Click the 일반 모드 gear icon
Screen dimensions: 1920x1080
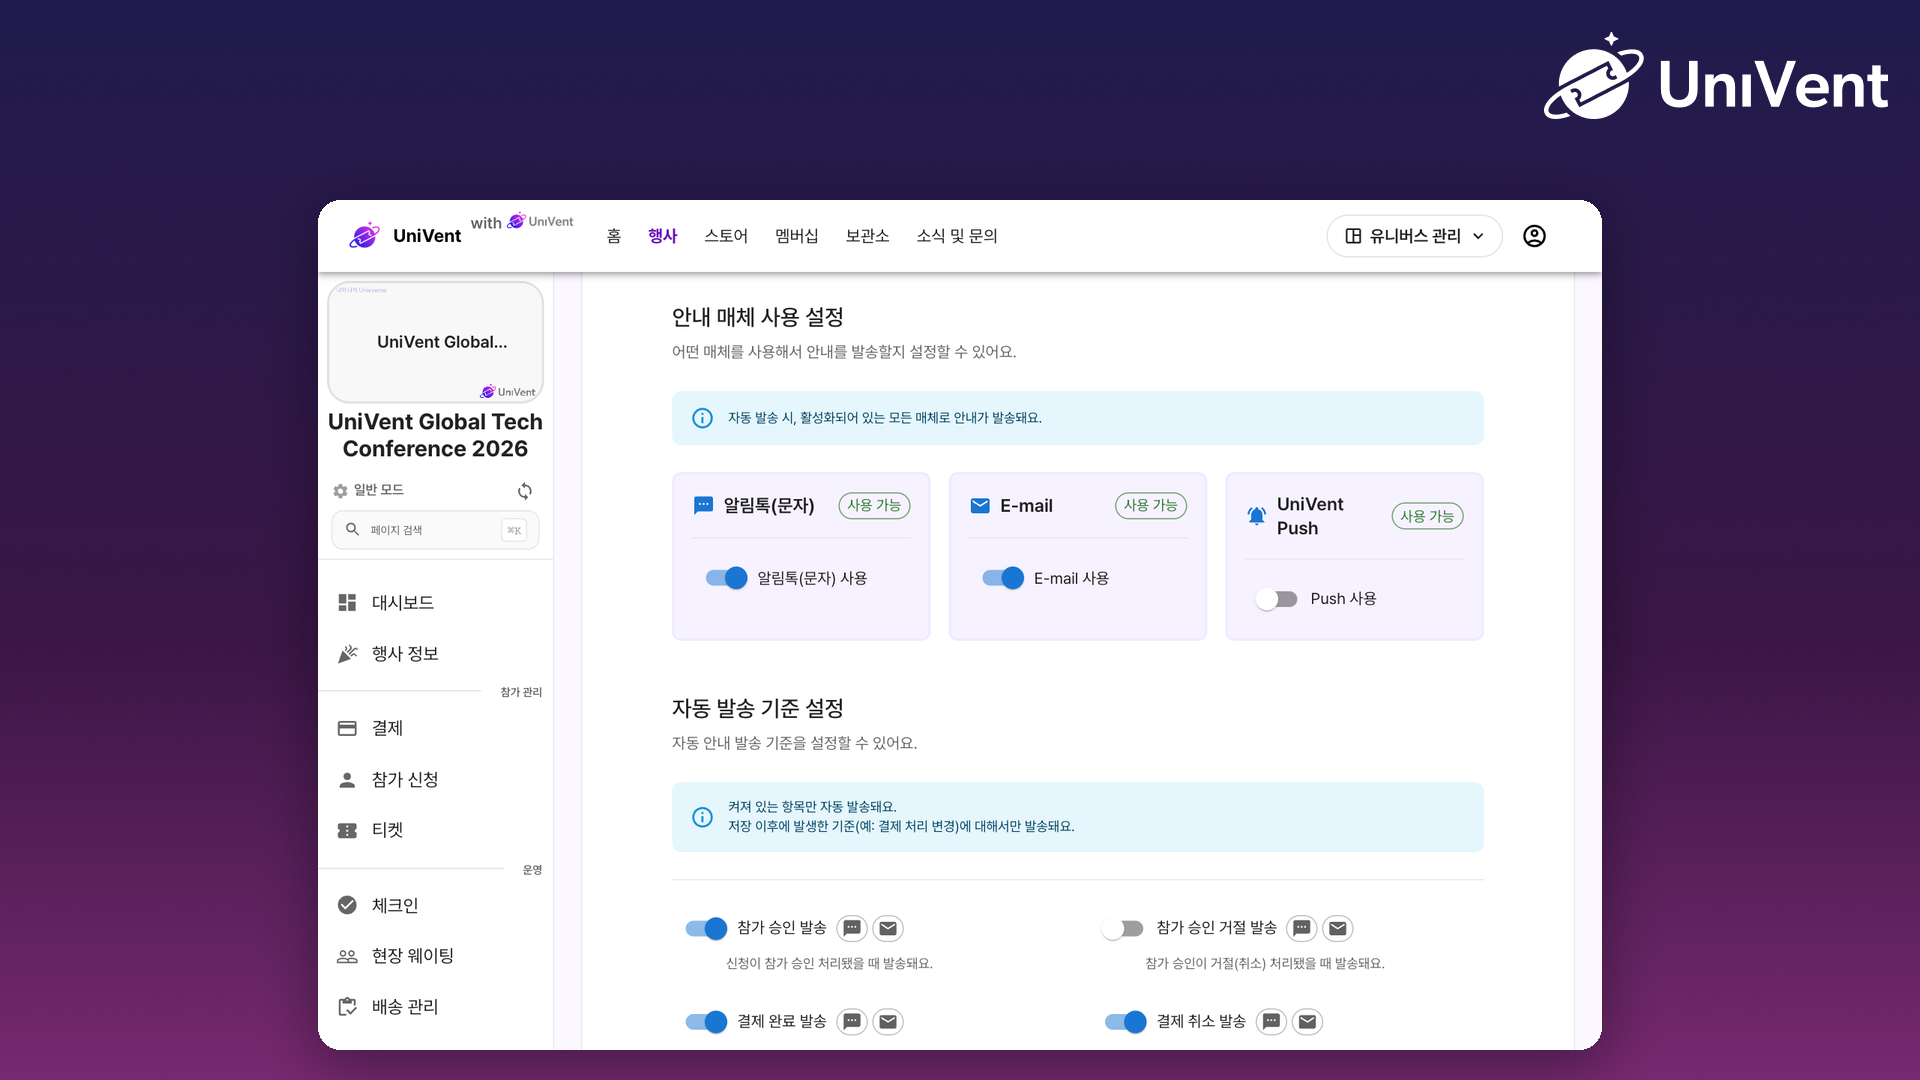[x=340, y=491]
